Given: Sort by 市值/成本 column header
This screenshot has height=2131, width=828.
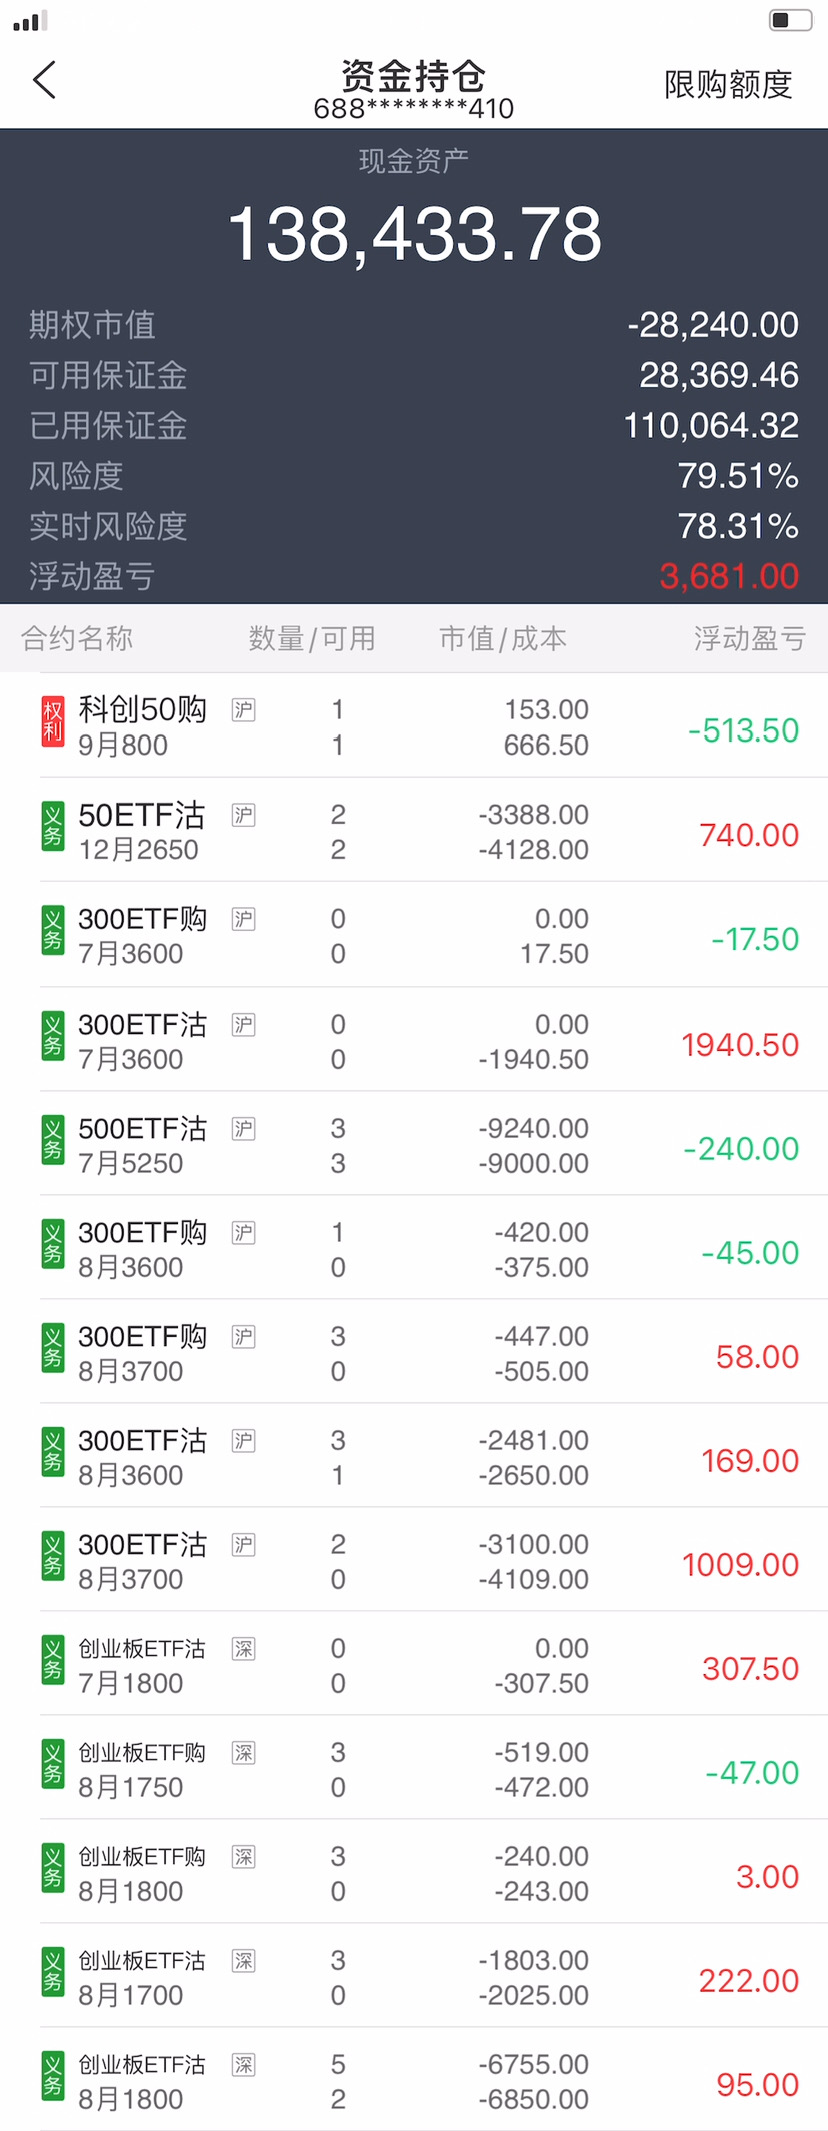Looking at the screenshot, I should (x=503, y=638).
